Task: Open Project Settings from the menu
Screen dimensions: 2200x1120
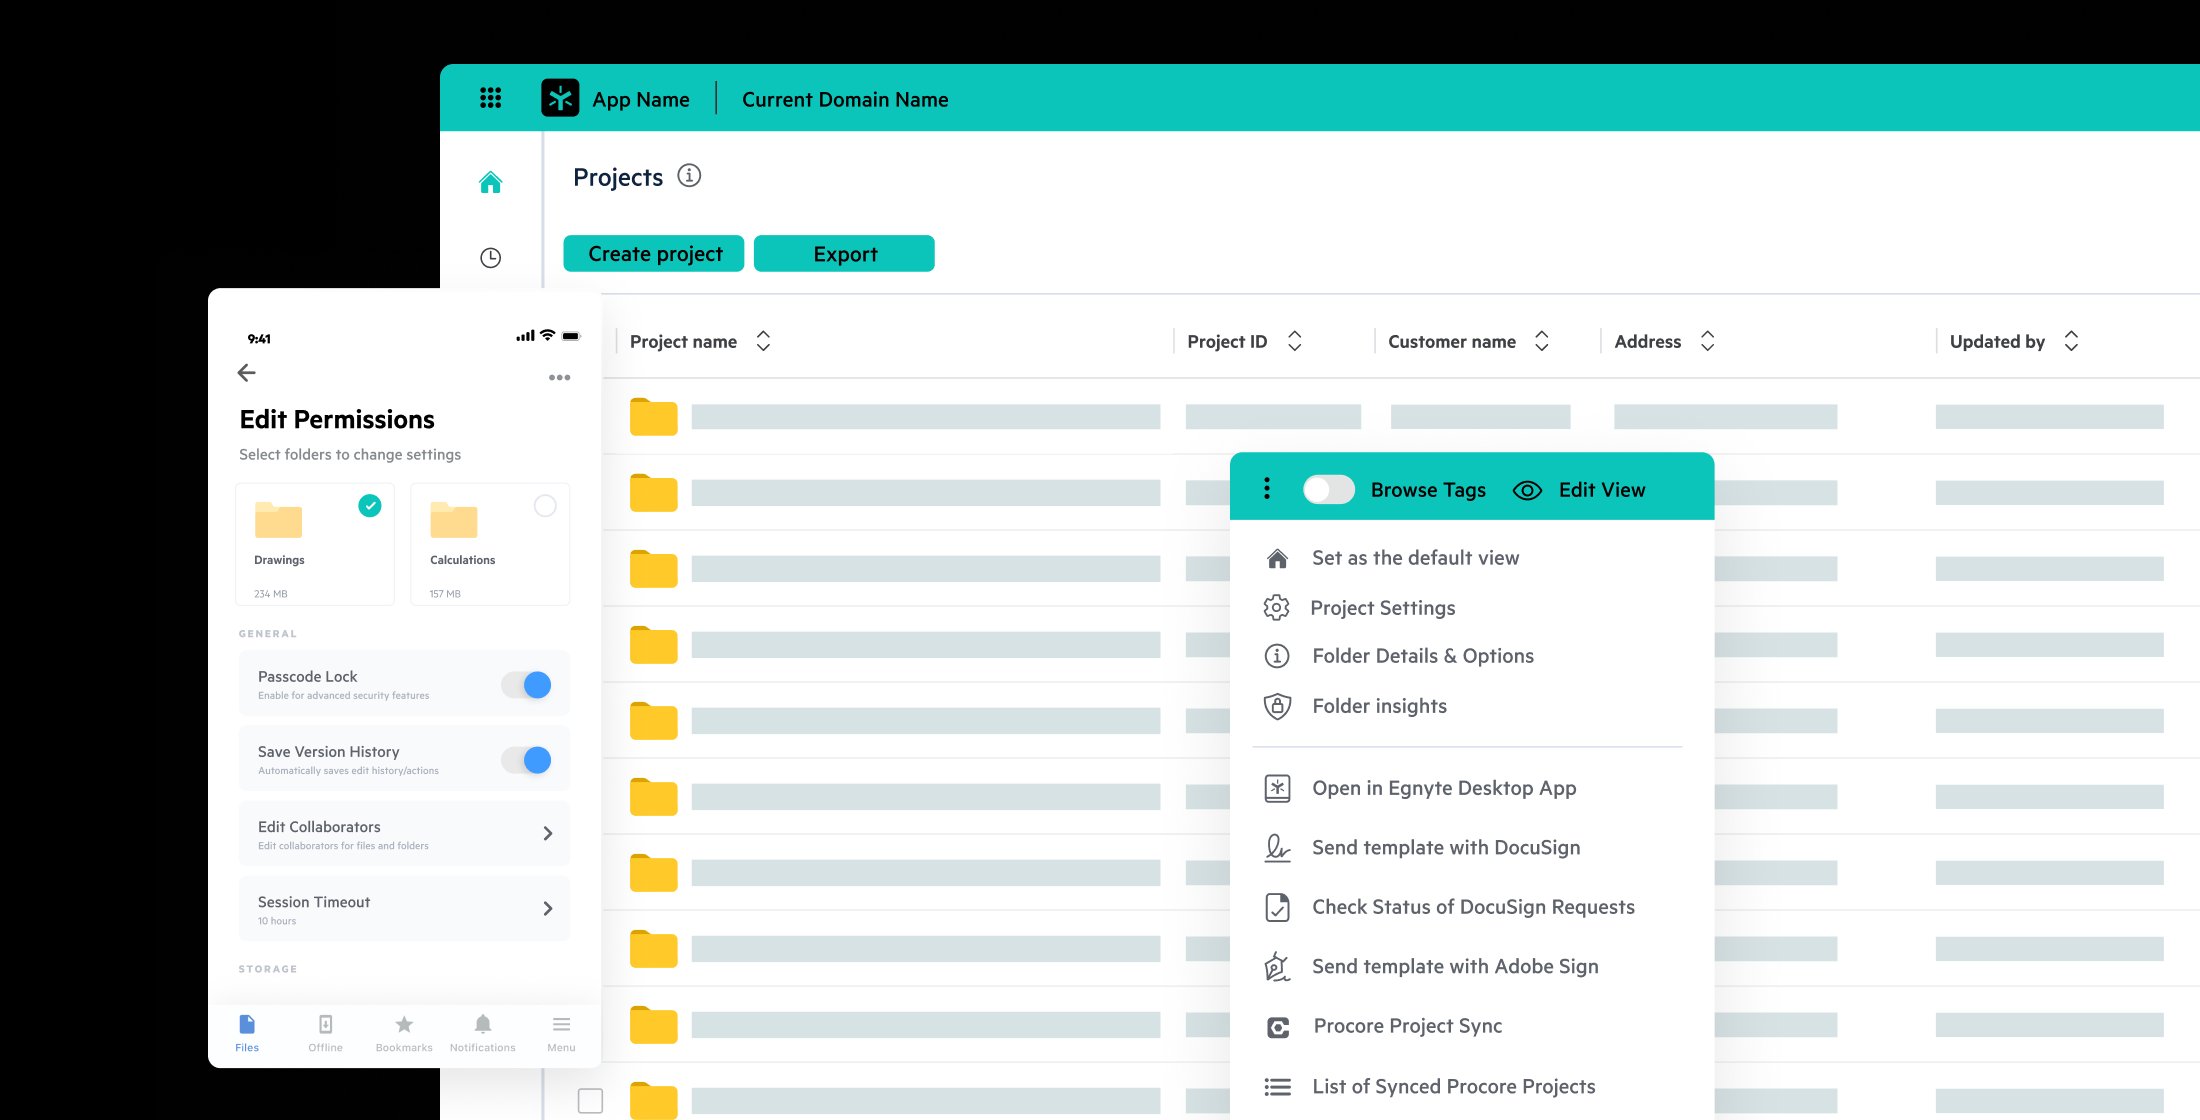Action: pyautogui.click(x=1382, y=608)
